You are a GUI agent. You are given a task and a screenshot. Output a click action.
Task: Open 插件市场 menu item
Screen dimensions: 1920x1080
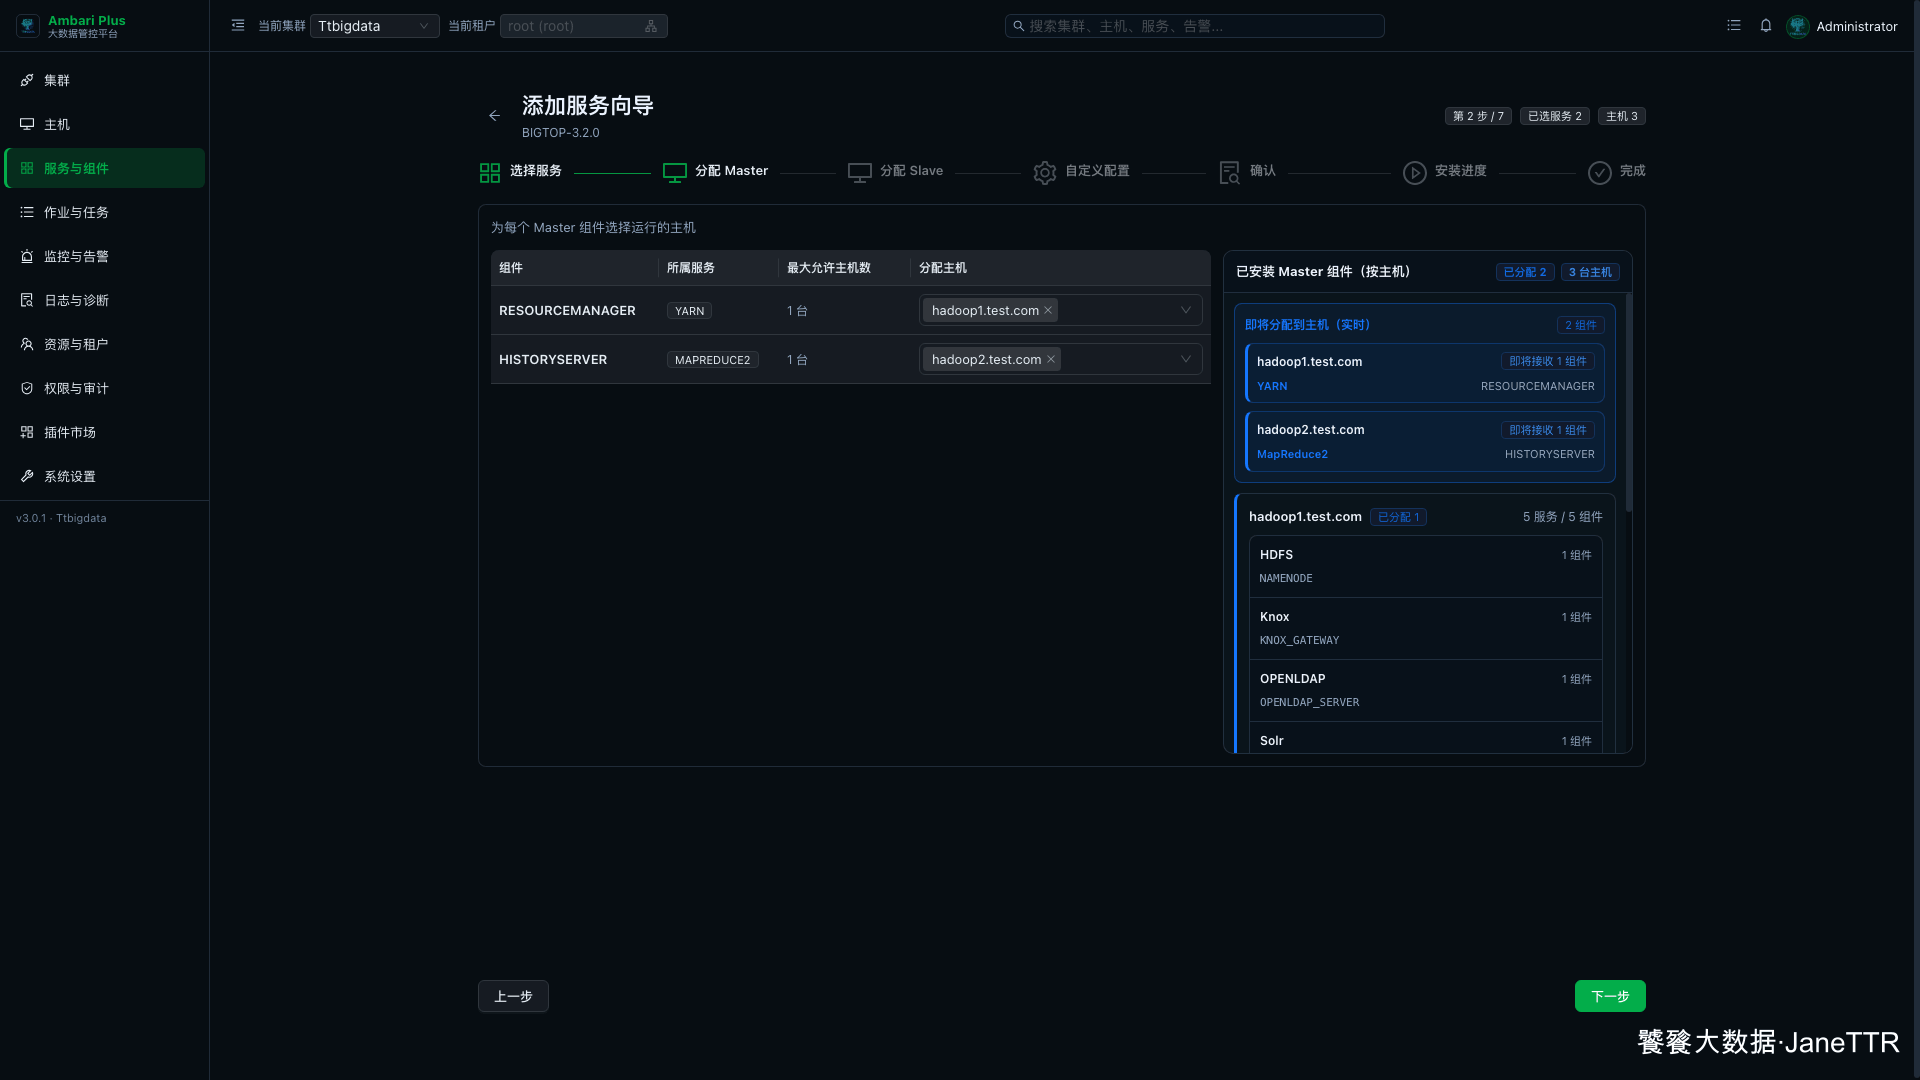pos(105,432)
